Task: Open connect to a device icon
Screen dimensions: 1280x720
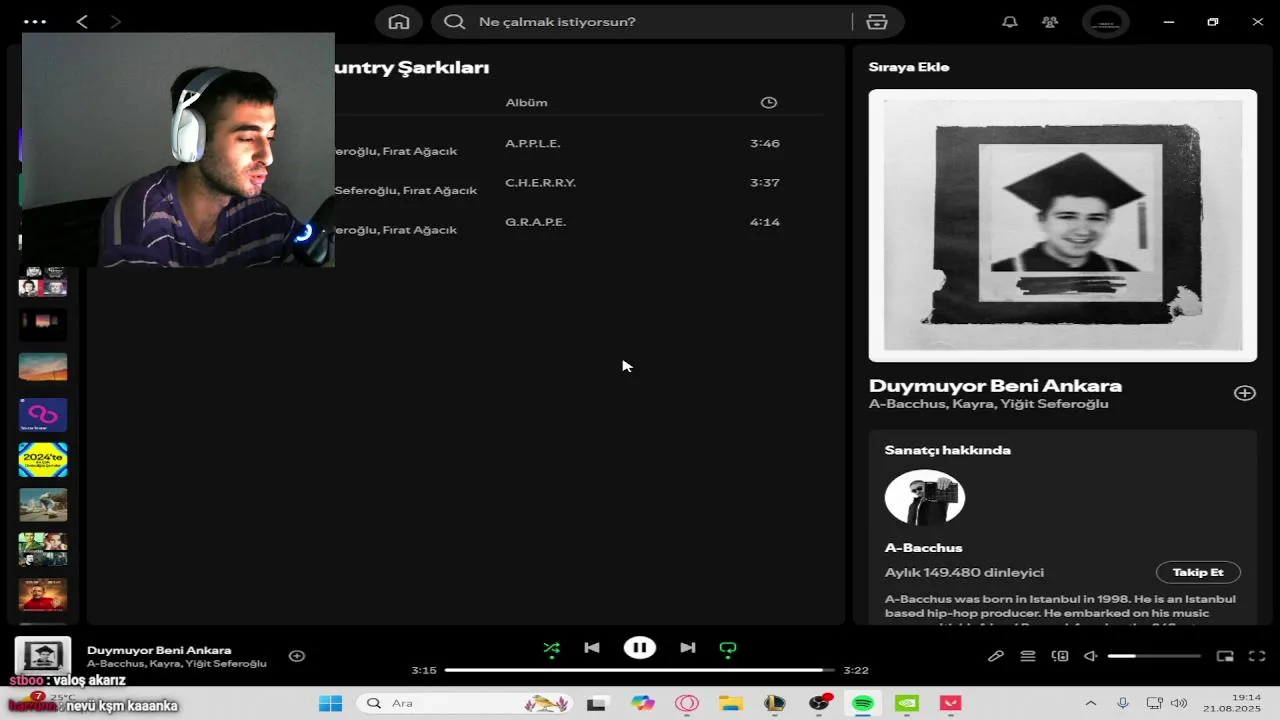Action: [x=1060, y=656]
